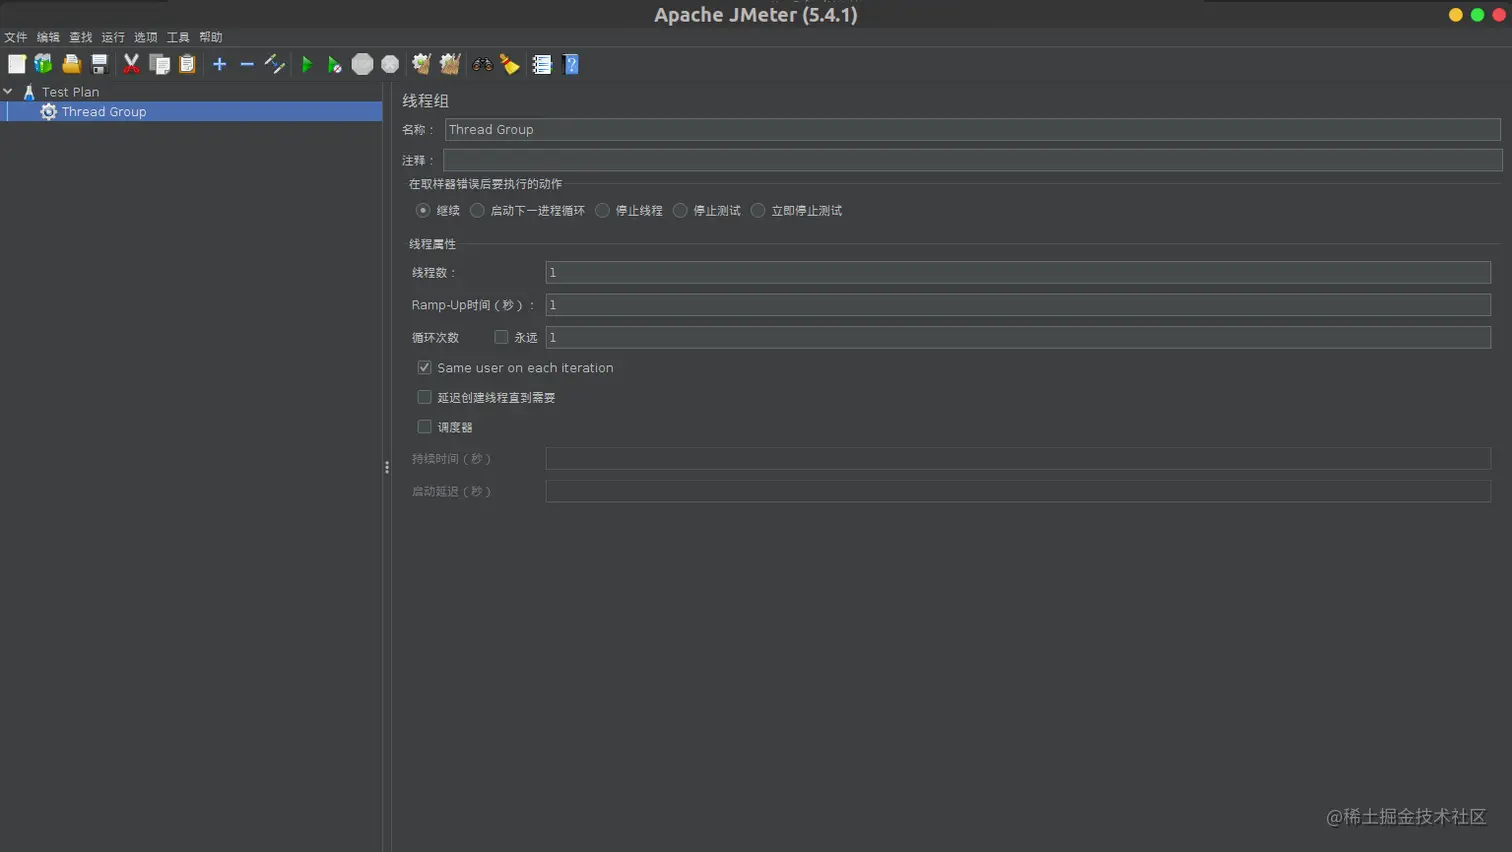This screenshot has width=1512, height=852.
Task: Select the 继续 radio option
Action: pos(423,210)
